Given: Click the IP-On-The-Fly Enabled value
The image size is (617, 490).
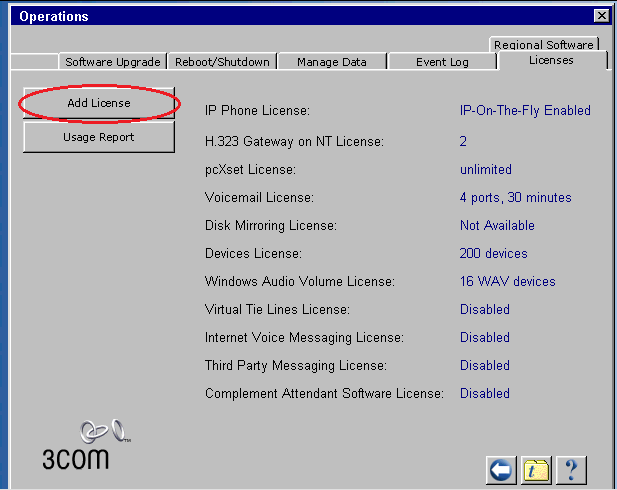Looking at the screenshot, I should tap(525, 110).
